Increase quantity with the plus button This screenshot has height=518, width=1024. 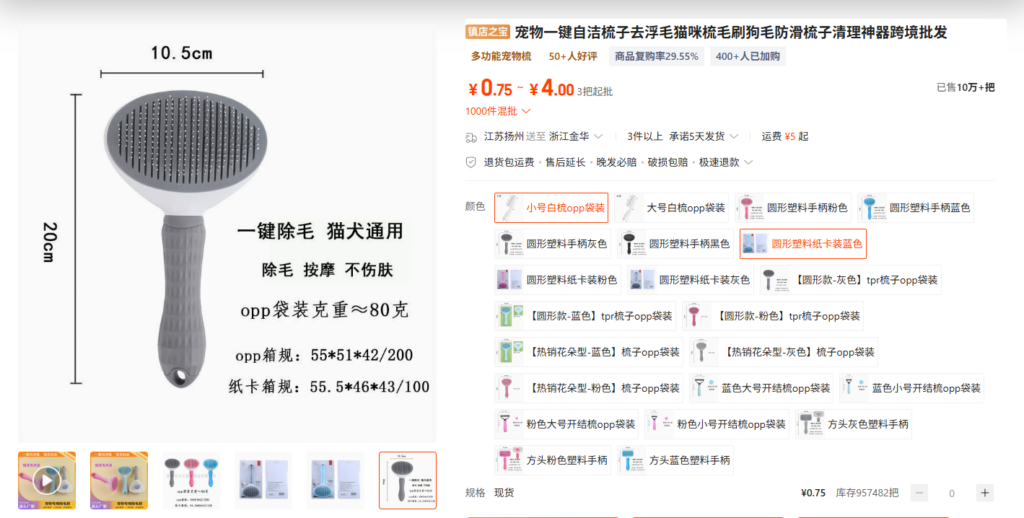985,493
